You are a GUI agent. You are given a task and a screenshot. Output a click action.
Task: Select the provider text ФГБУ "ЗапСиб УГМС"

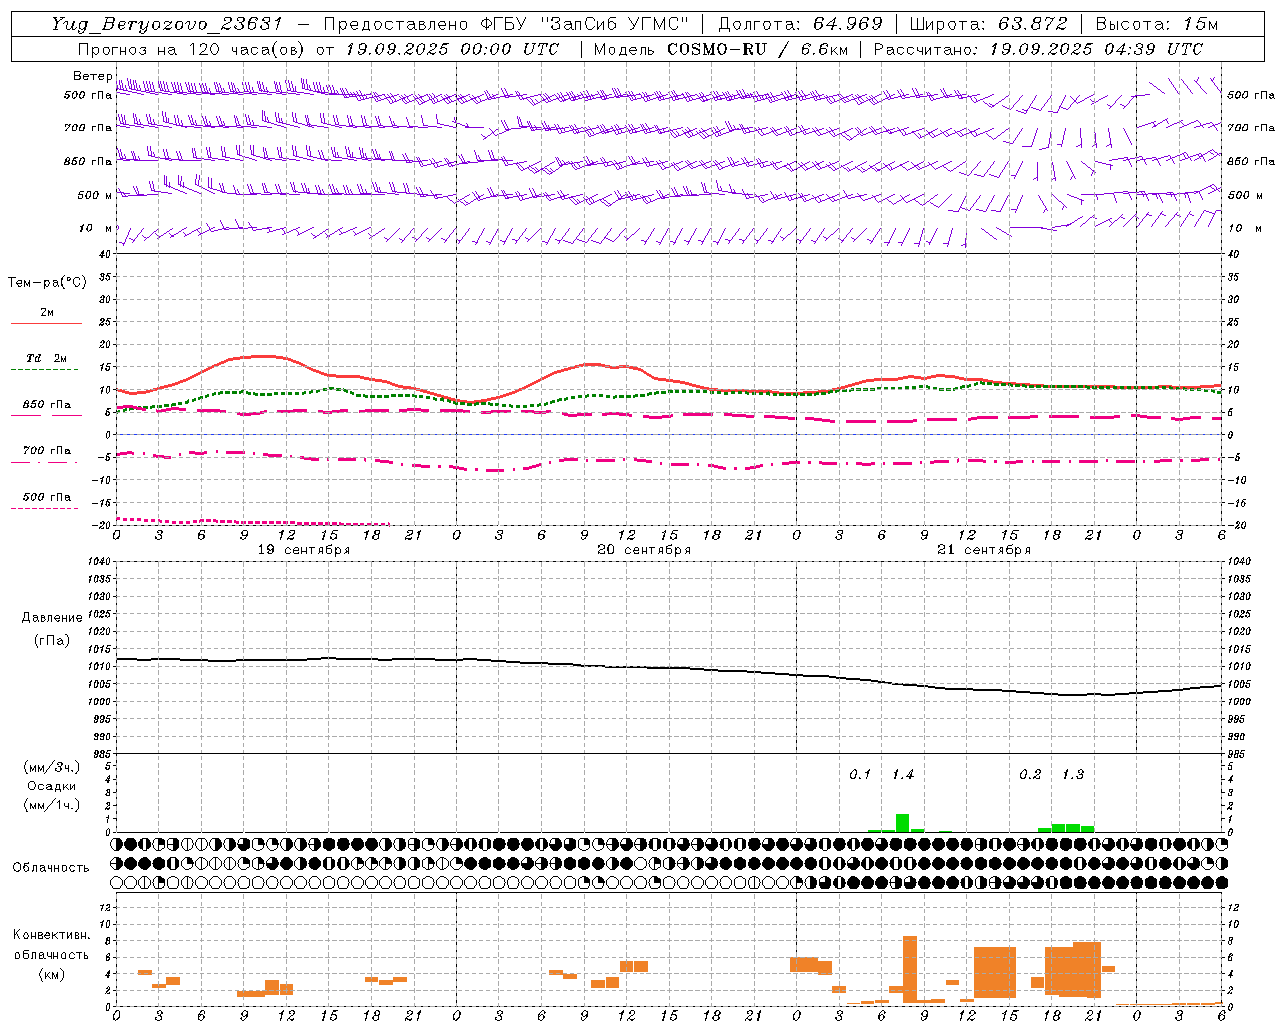[584, 24]
